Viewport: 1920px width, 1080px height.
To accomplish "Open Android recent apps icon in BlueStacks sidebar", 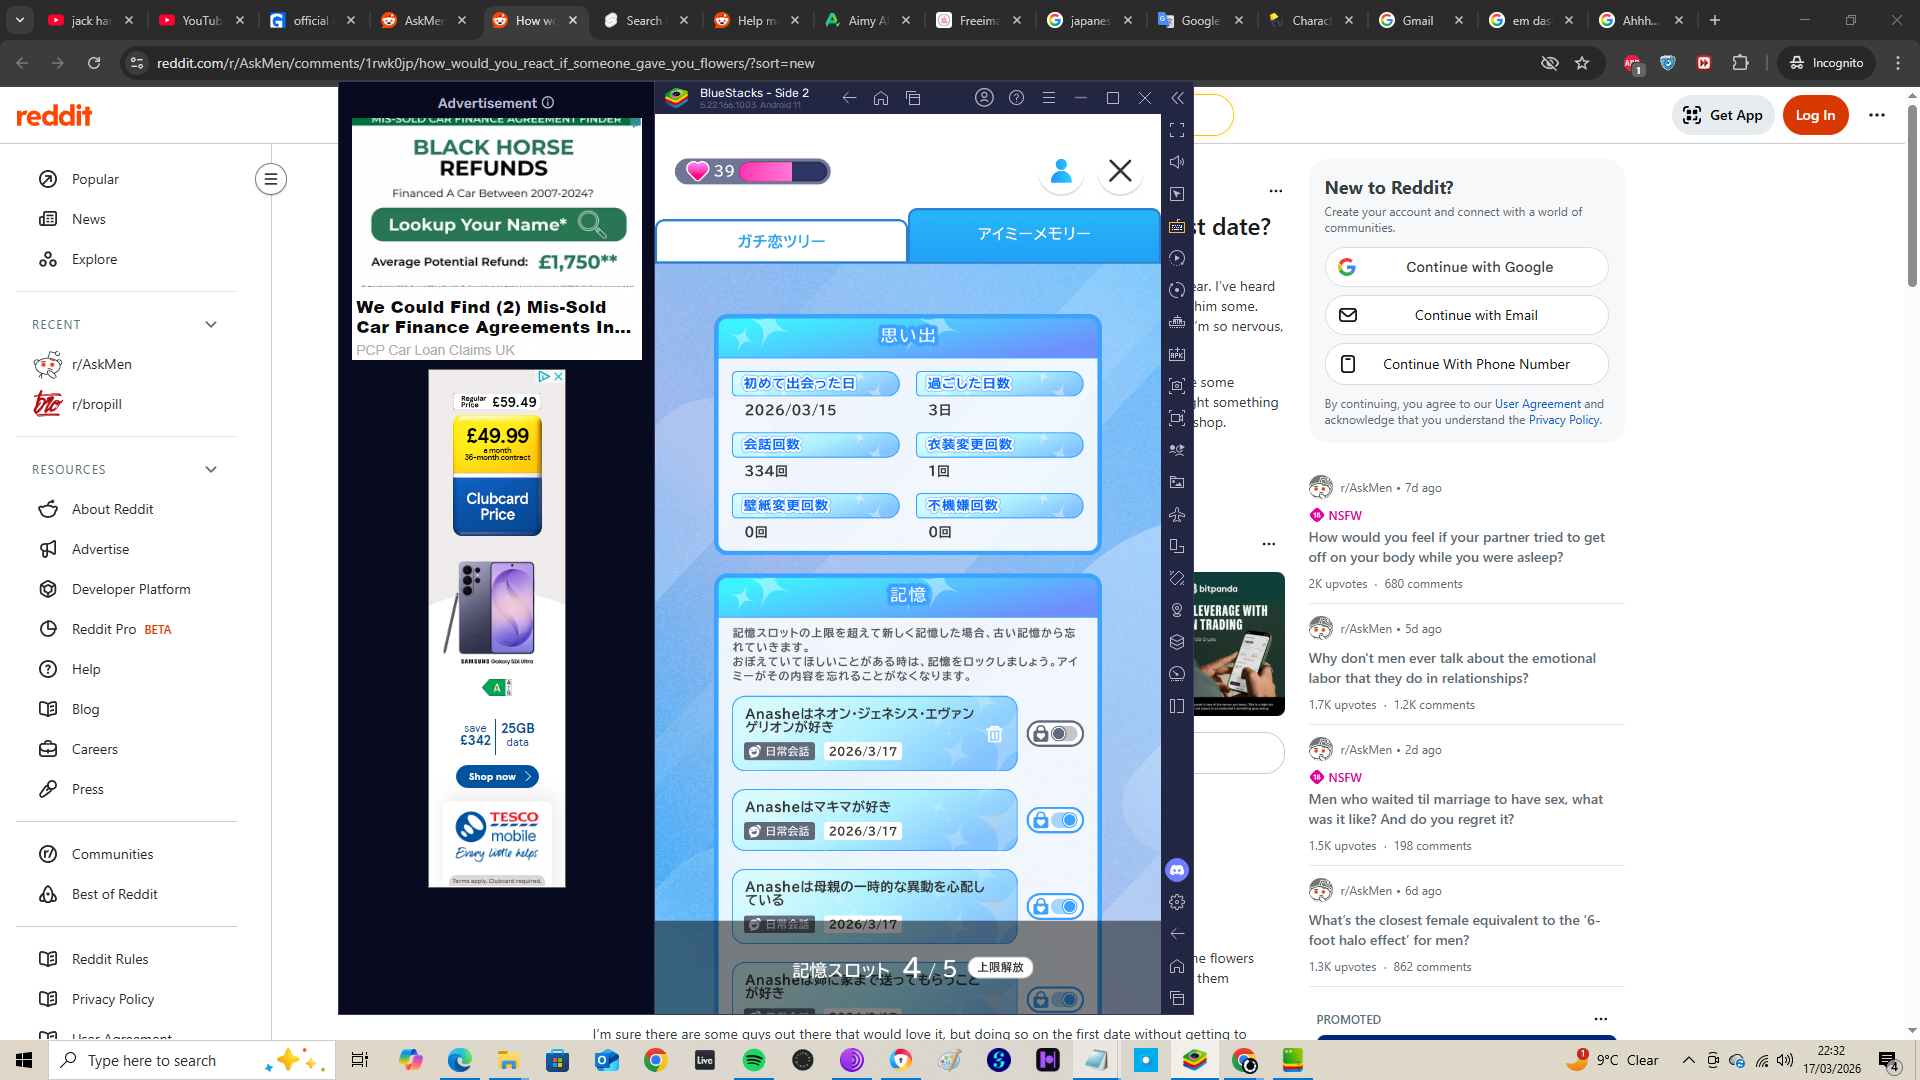I will coord(1177,998).
